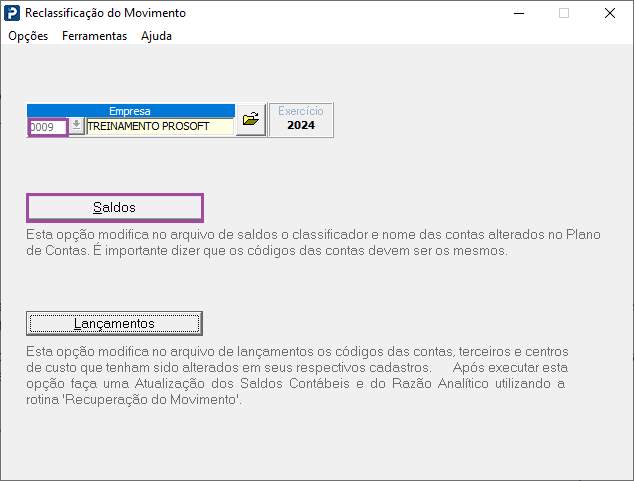635x481 pixels.
Task: Focus the Empresa code field 0009
Action: point(48,127)
